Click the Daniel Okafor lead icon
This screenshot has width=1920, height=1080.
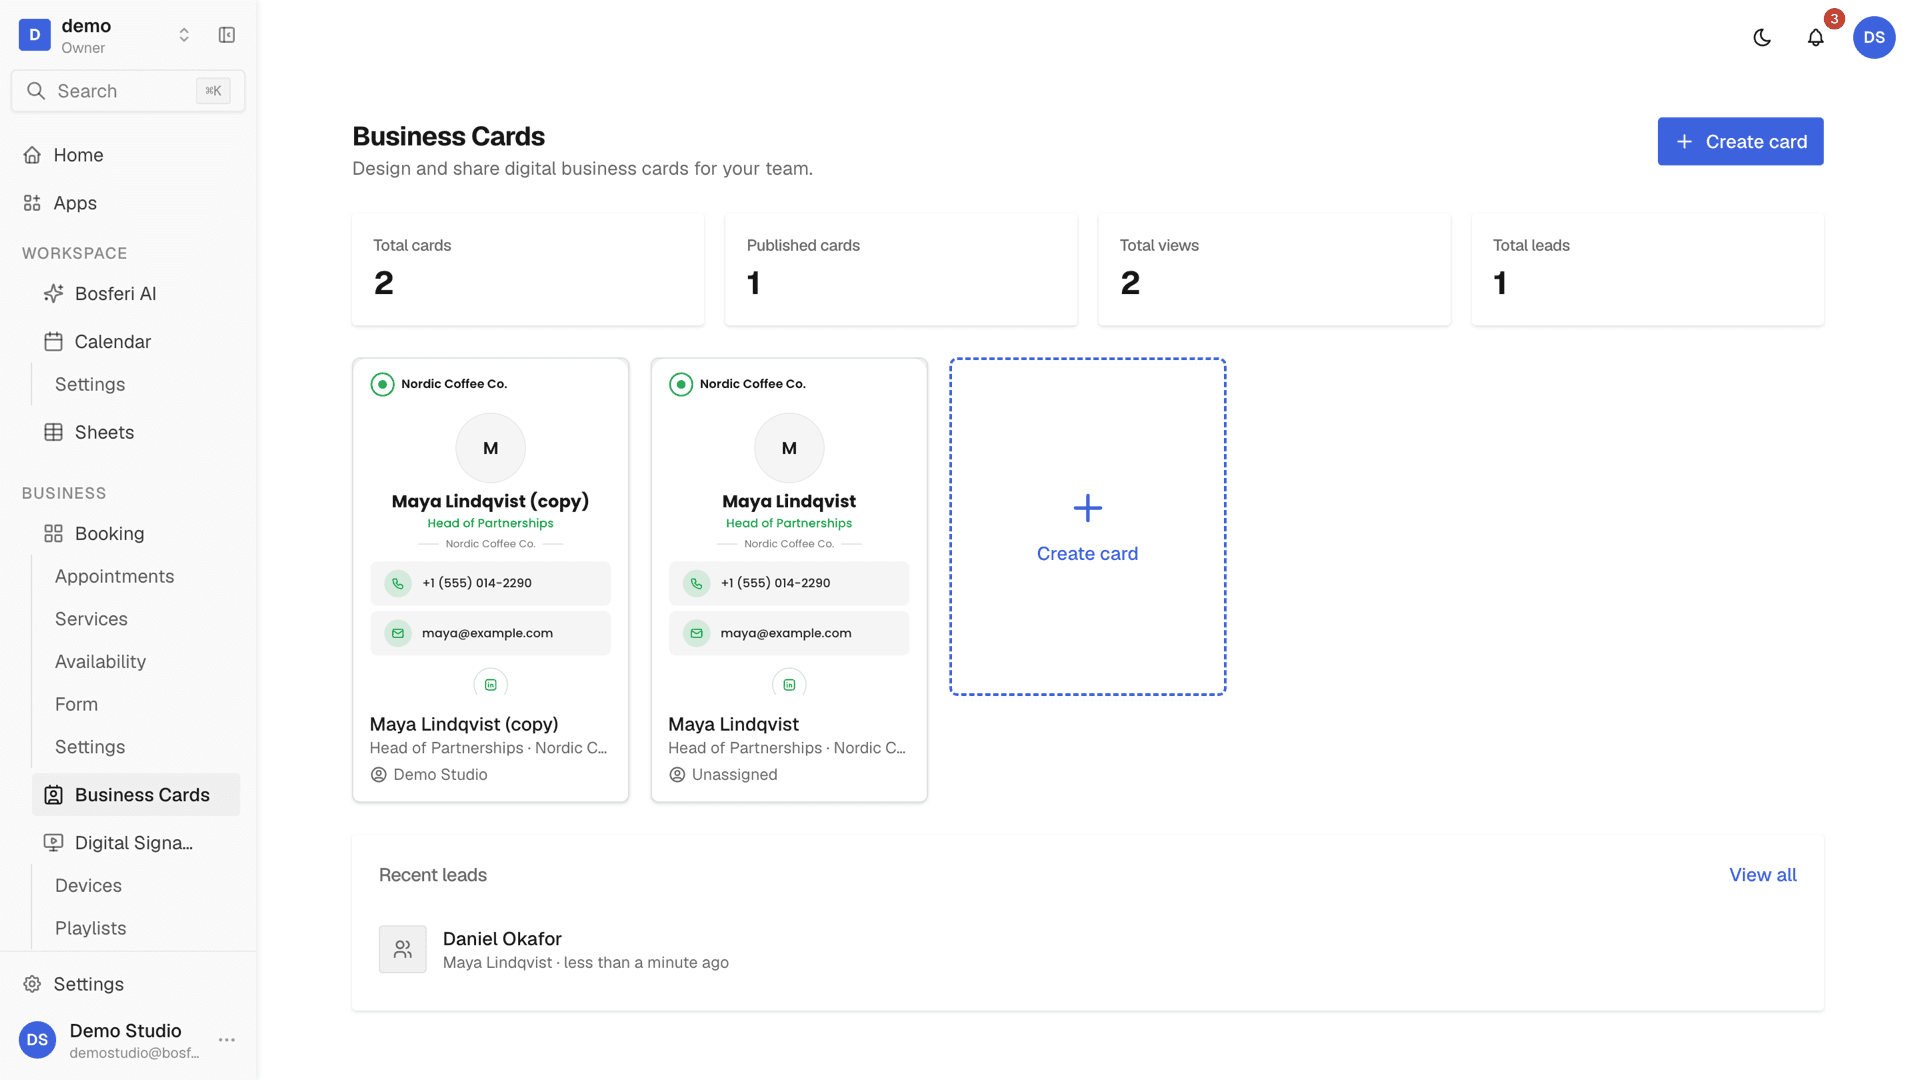point(402,950)
